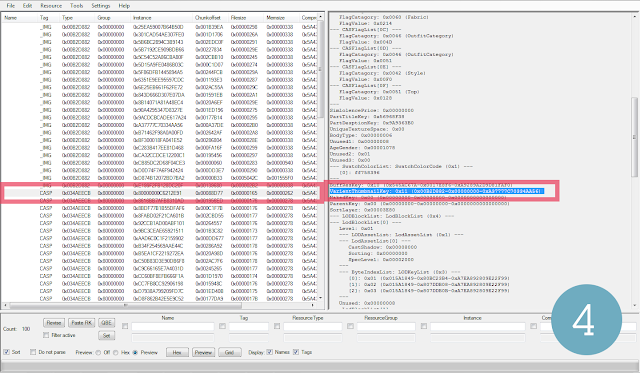The width and height of the screenshot is (640, 373).
Task: Check the Do not parse option
Action: point(33,352)
